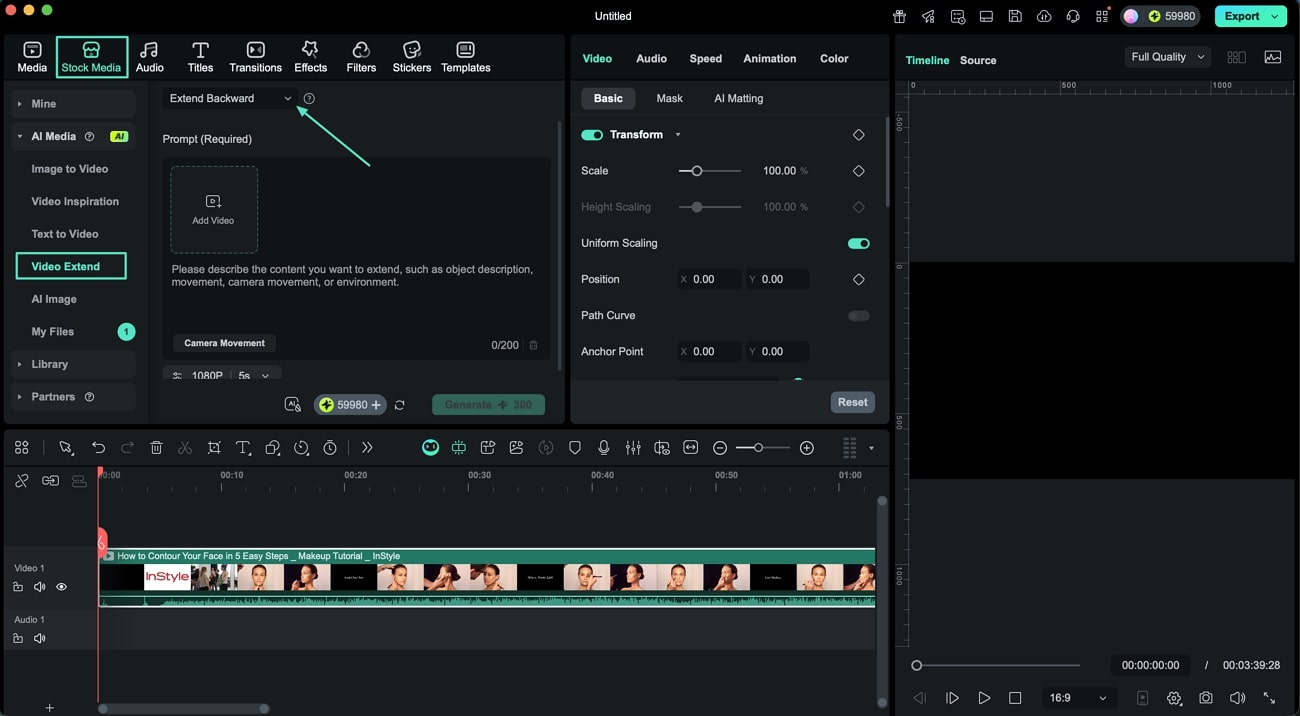
Task: Click the undo arrow in timeline toolbar
Action: pyautogui.click(x=98, y=448)
